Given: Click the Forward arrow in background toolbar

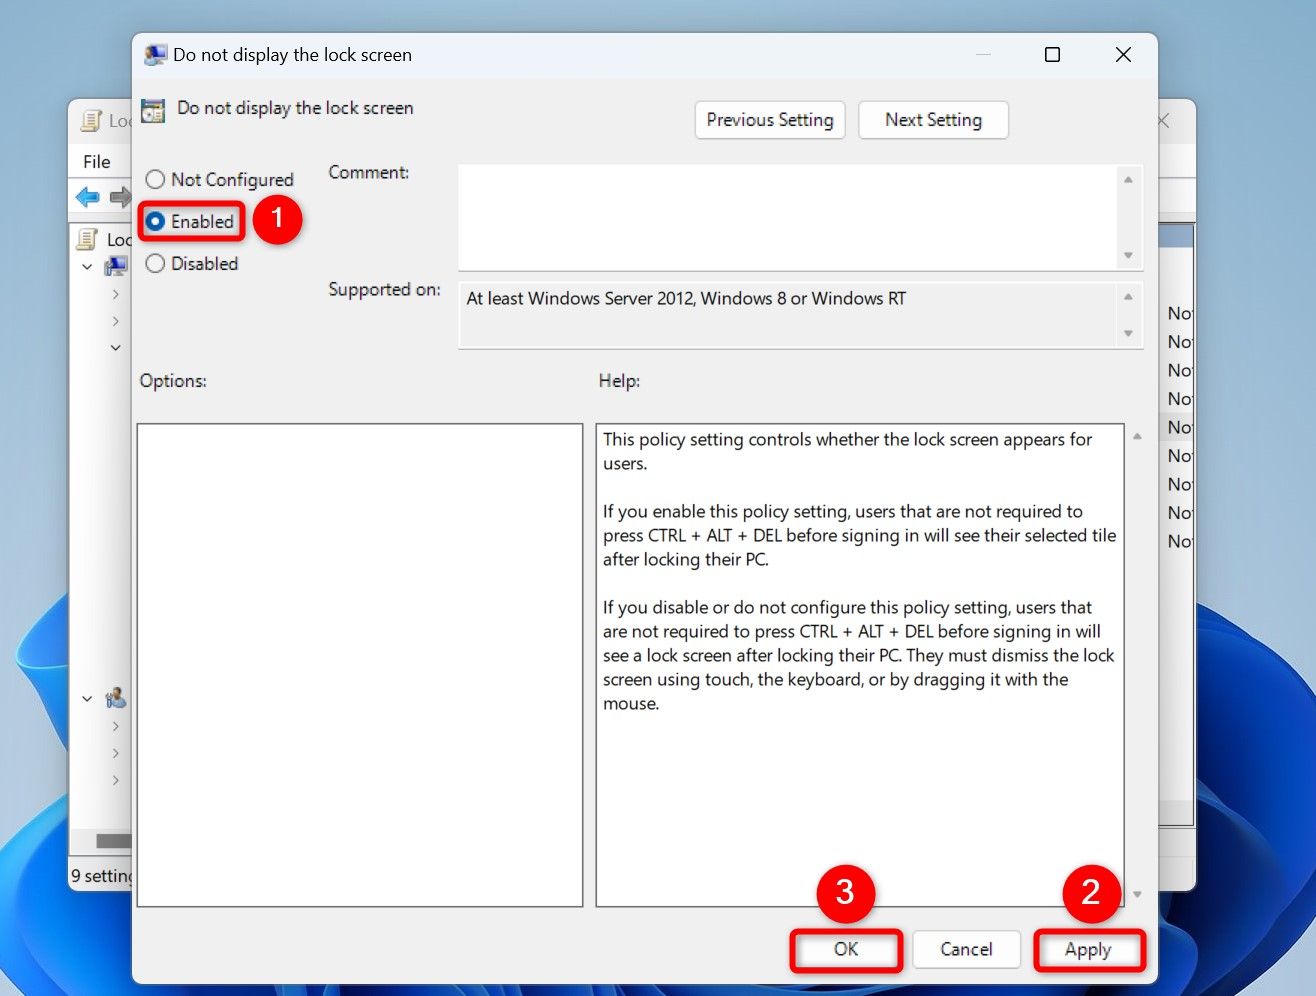Looking at the screenshot, I should [x=120, y=197].
